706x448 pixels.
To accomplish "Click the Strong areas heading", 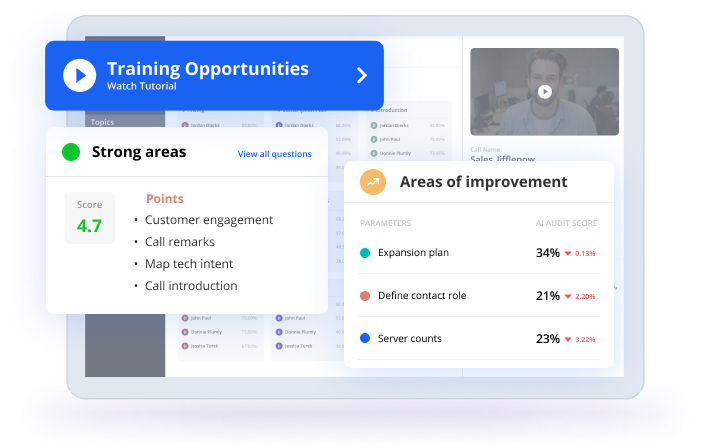I will point(139,152).
